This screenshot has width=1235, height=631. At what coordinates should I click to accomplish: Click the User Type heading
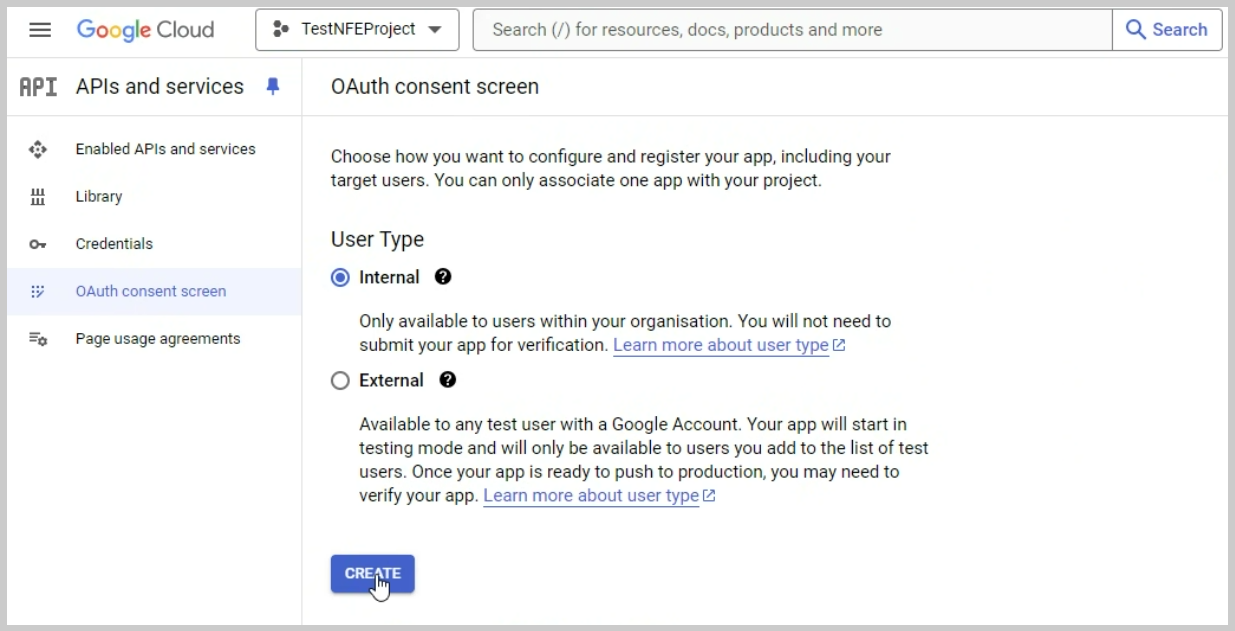click(x=377, y=240)
